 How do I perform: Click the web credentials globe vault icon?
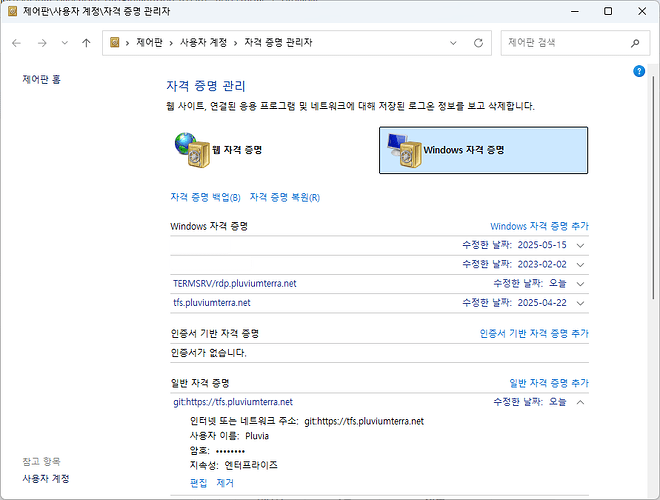[192, 150]
